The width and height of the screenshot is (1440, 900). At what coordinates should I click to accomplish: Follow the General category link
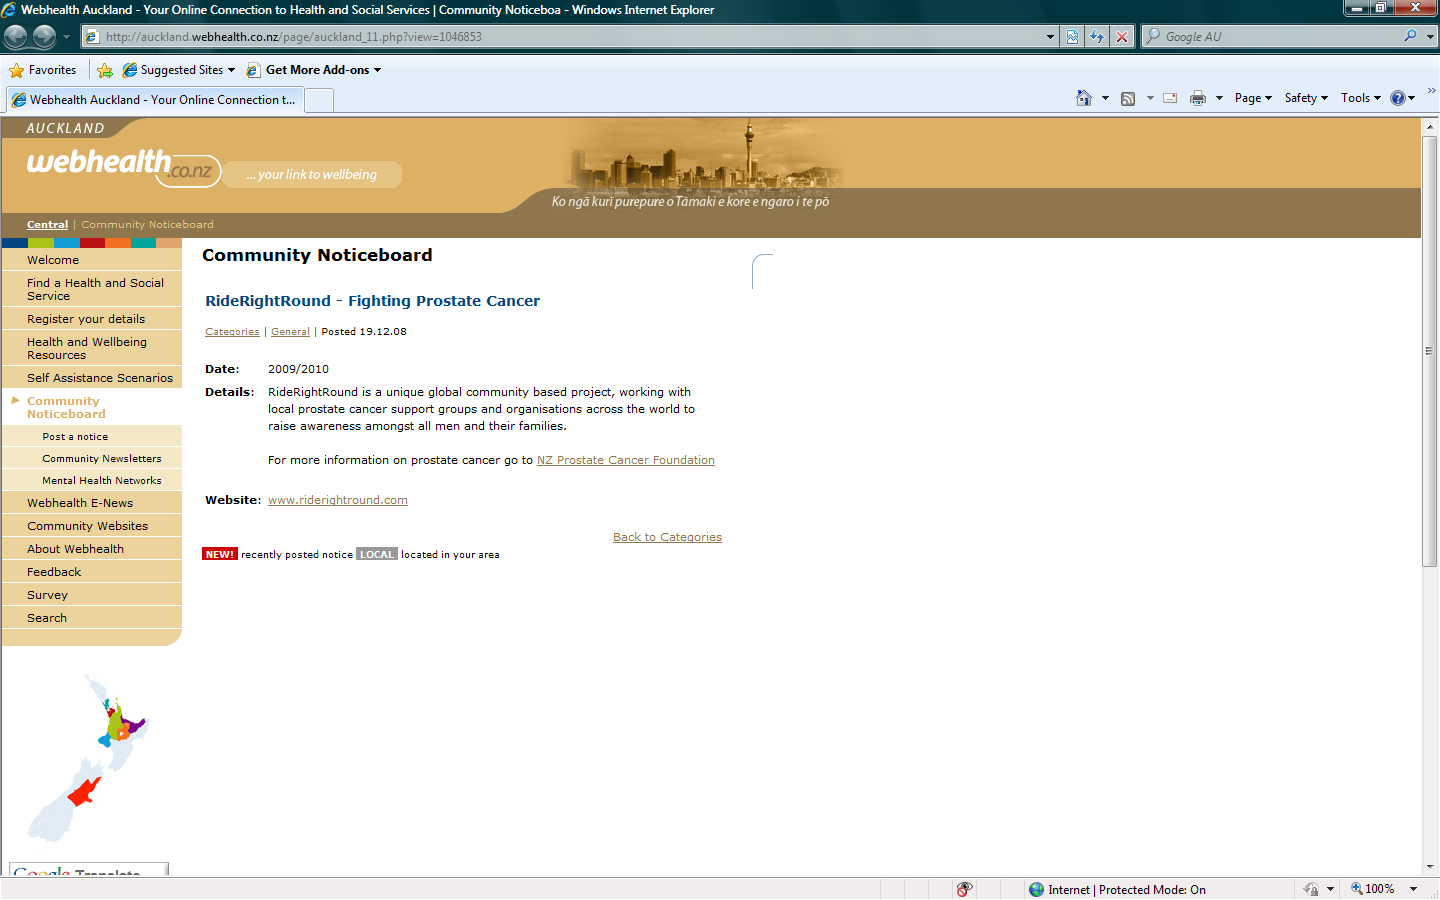coord(290,332)
